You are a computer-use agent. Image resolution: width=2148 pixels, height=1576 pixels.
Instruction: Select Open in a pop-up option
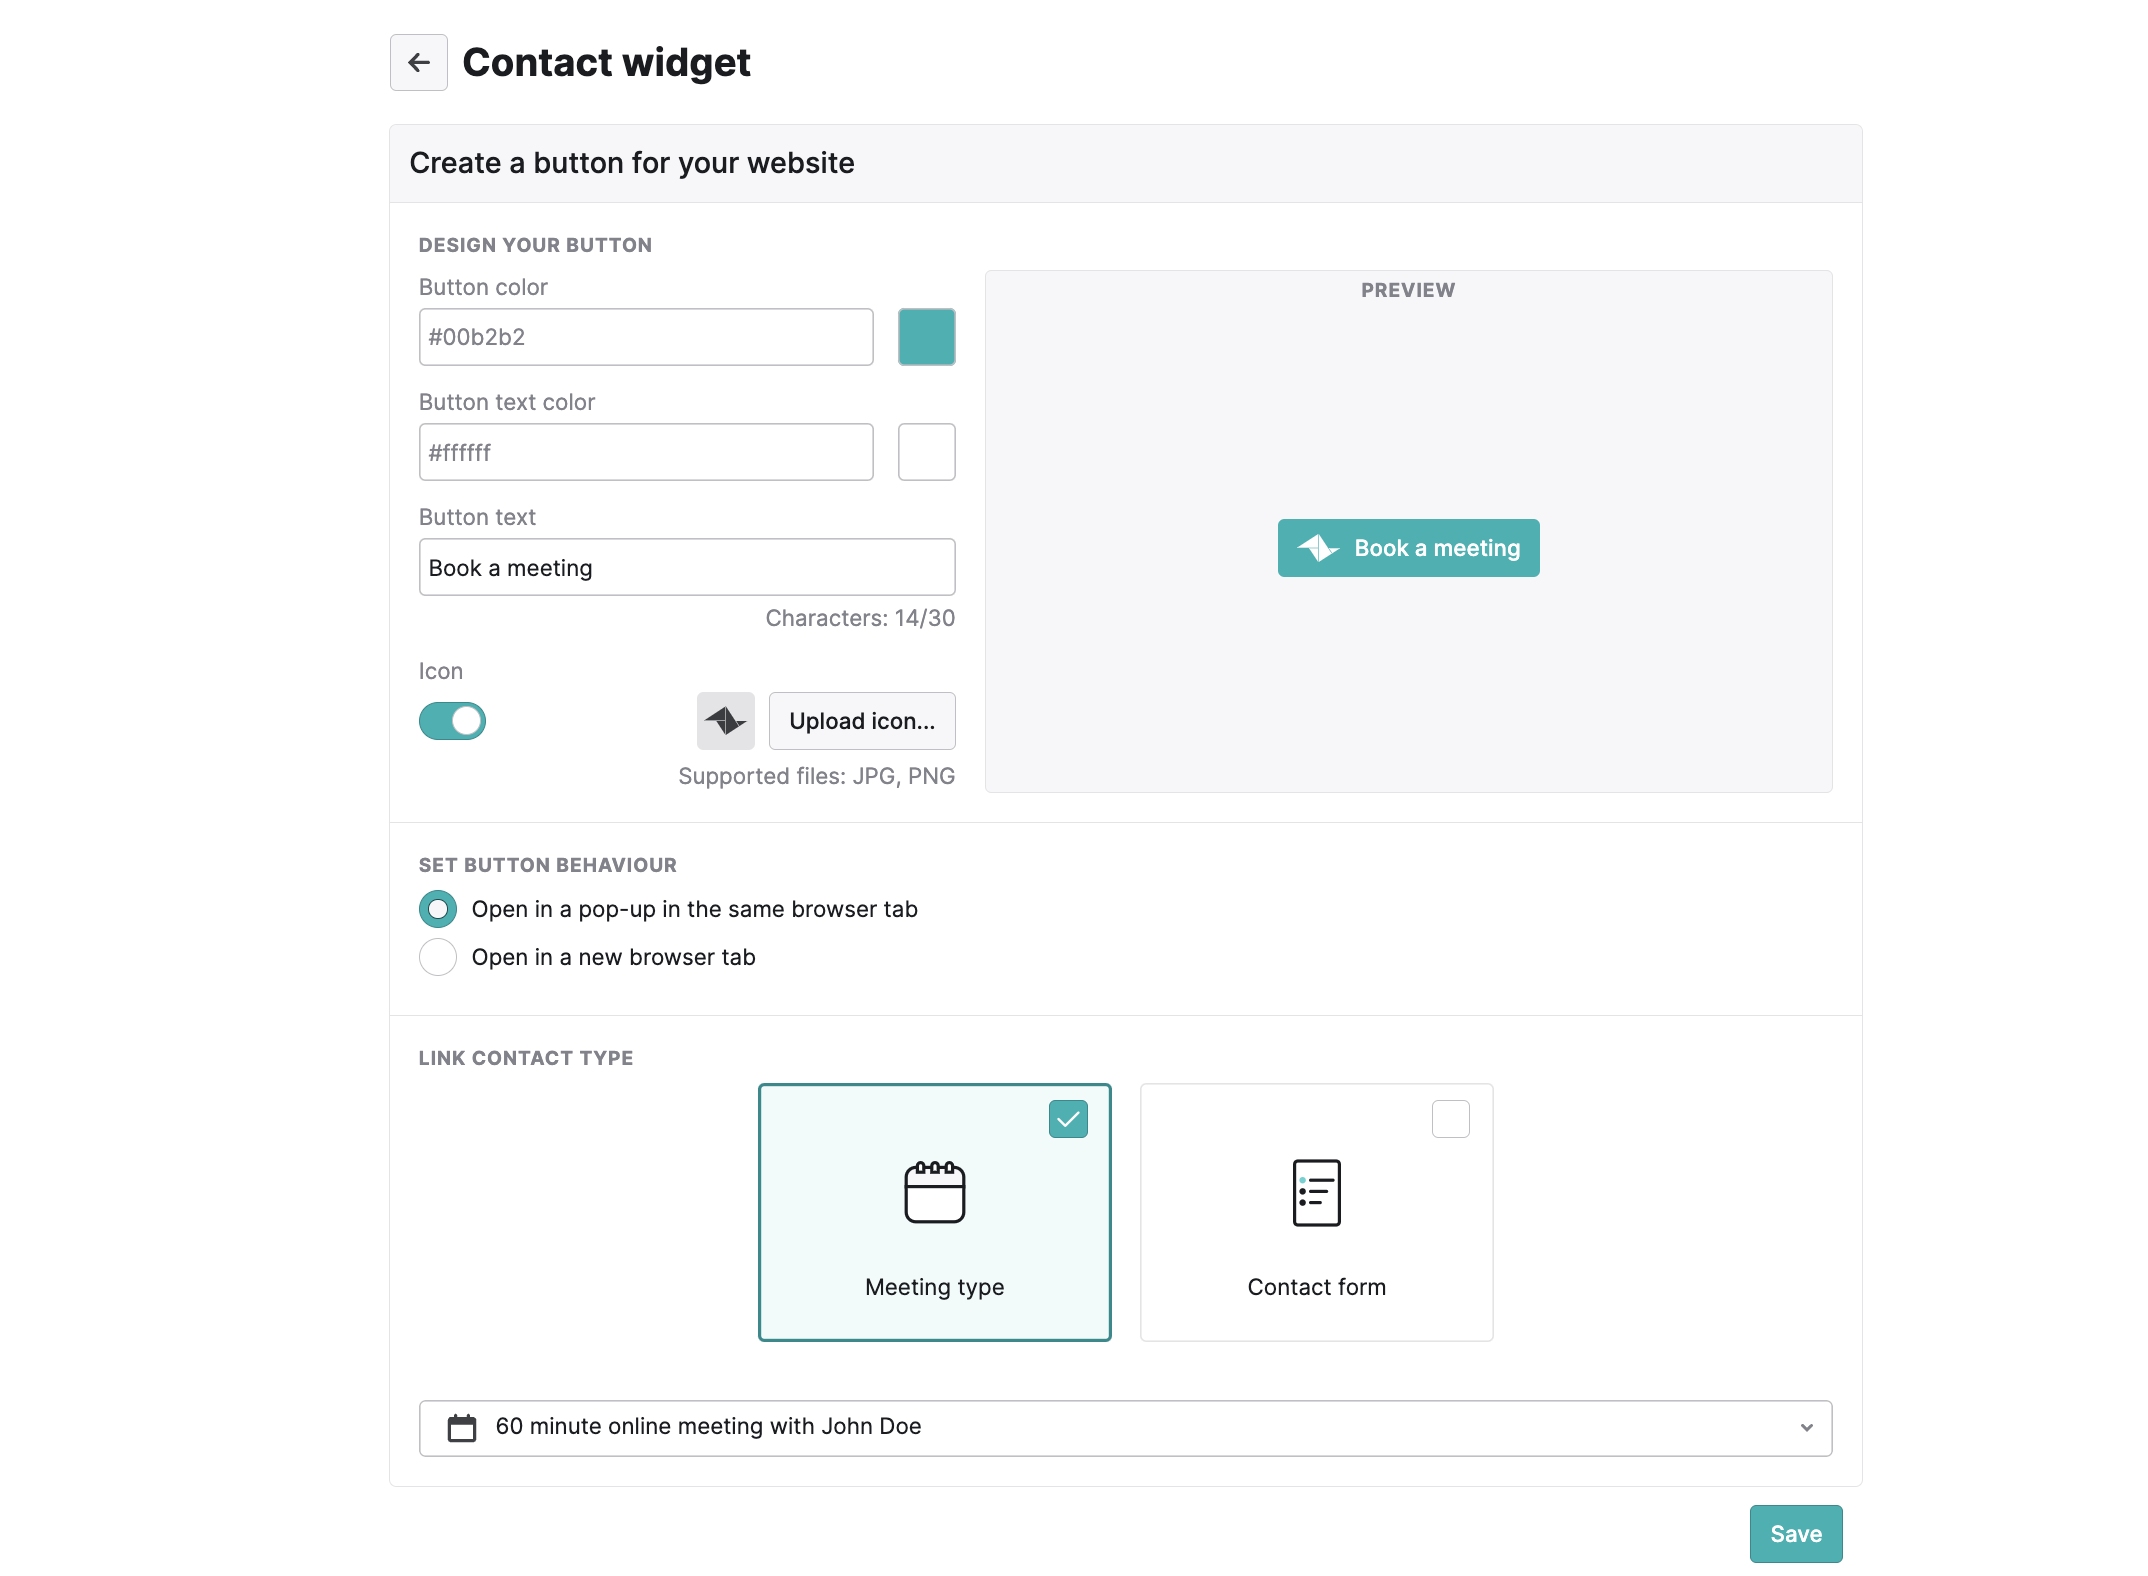(x=438, y=909)
